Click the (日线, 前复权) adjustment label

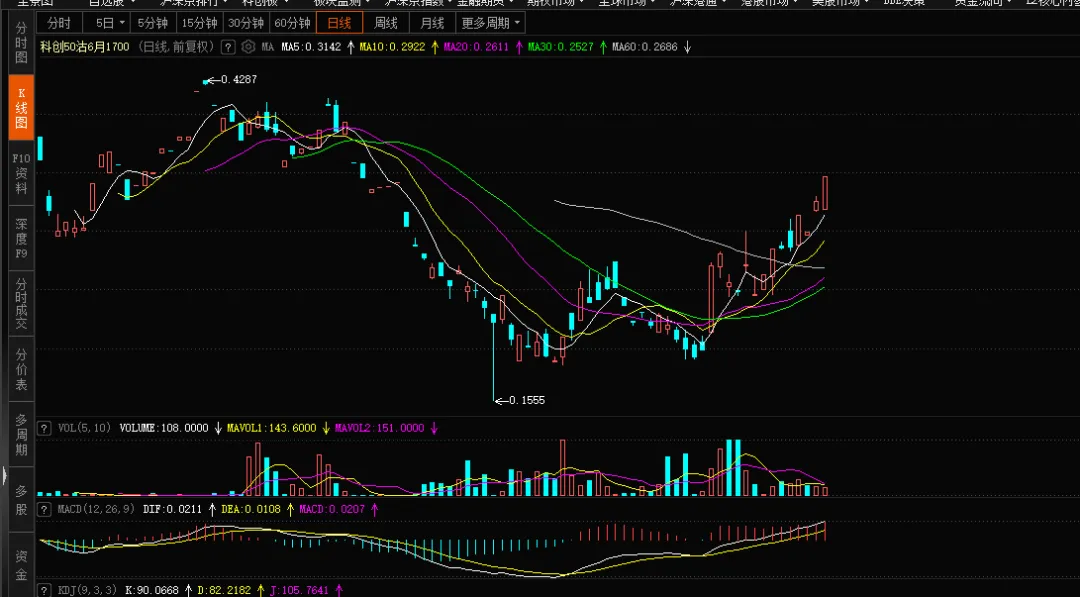click(x=176, y=47)
